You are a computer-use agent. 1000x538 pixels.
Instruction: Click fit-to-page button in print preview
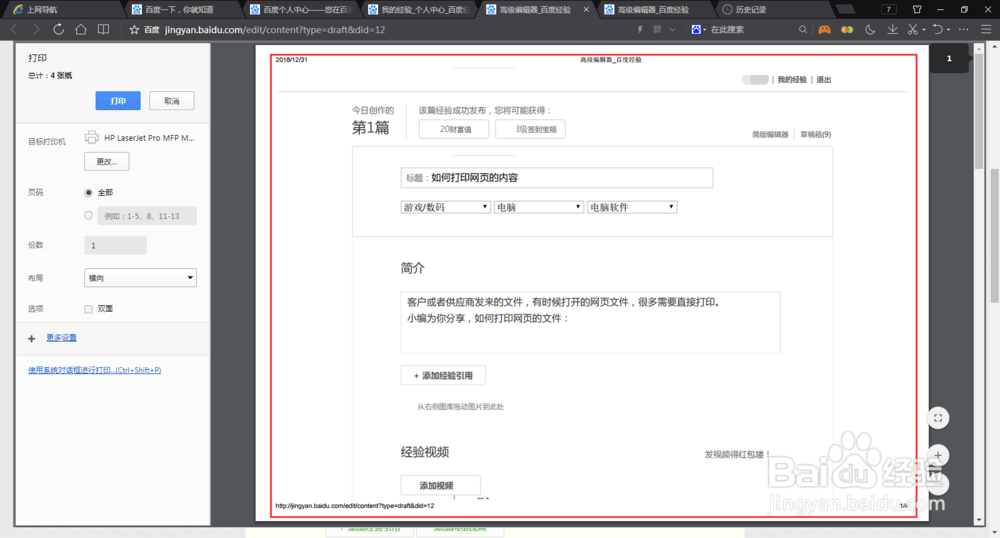click(938, 418)
